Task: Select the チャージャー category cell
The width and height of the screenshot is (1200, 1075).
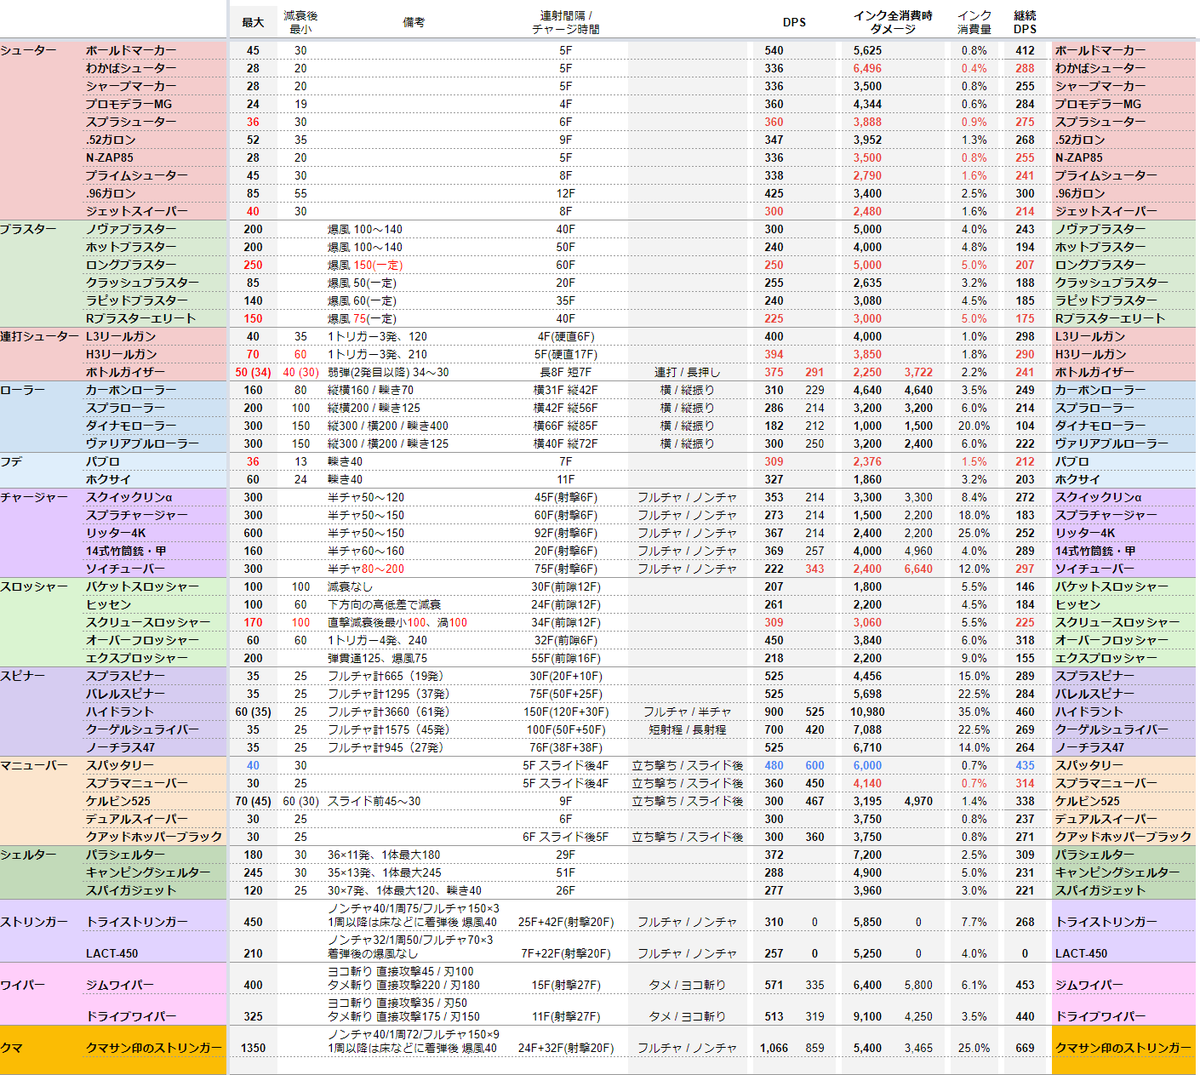Action: (35, 497)
